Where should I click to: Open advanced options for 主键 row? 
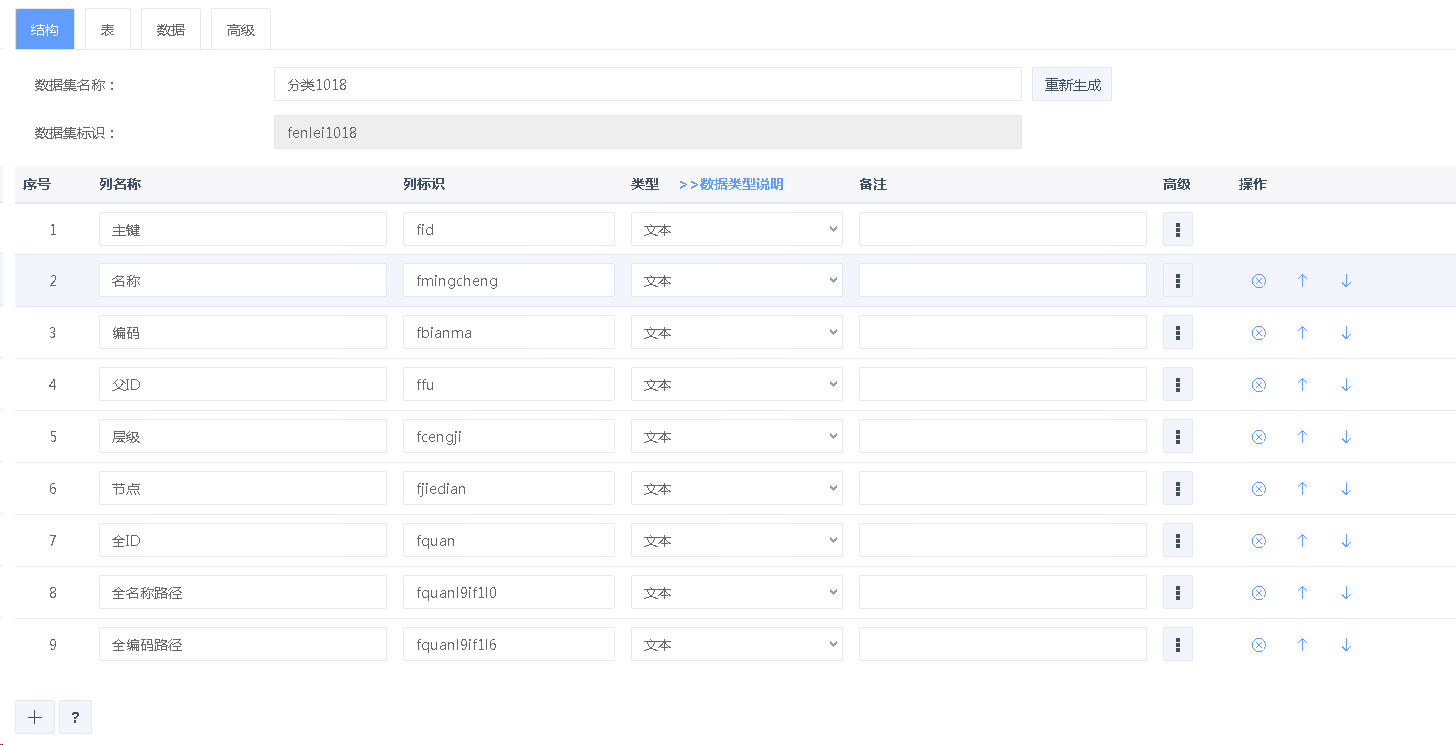click(x=1177, y=229)
